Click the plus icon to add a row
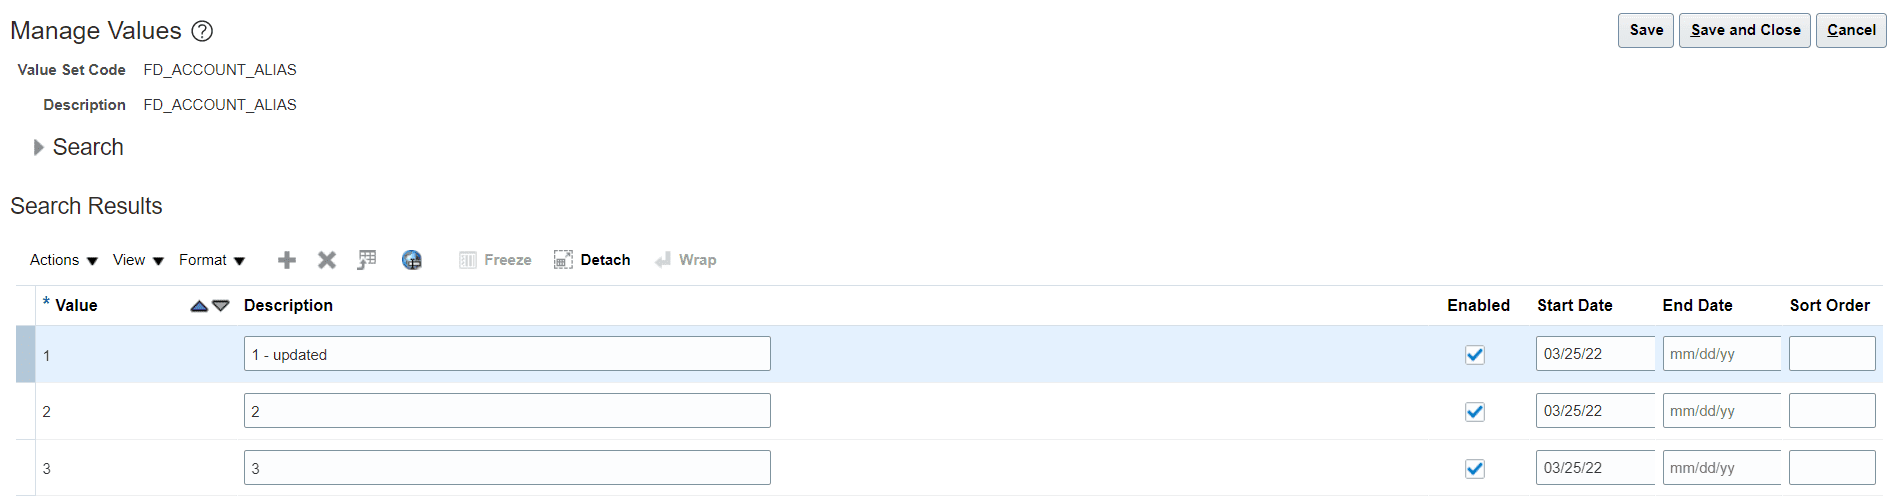The image size is (1899, 496). 287,260
